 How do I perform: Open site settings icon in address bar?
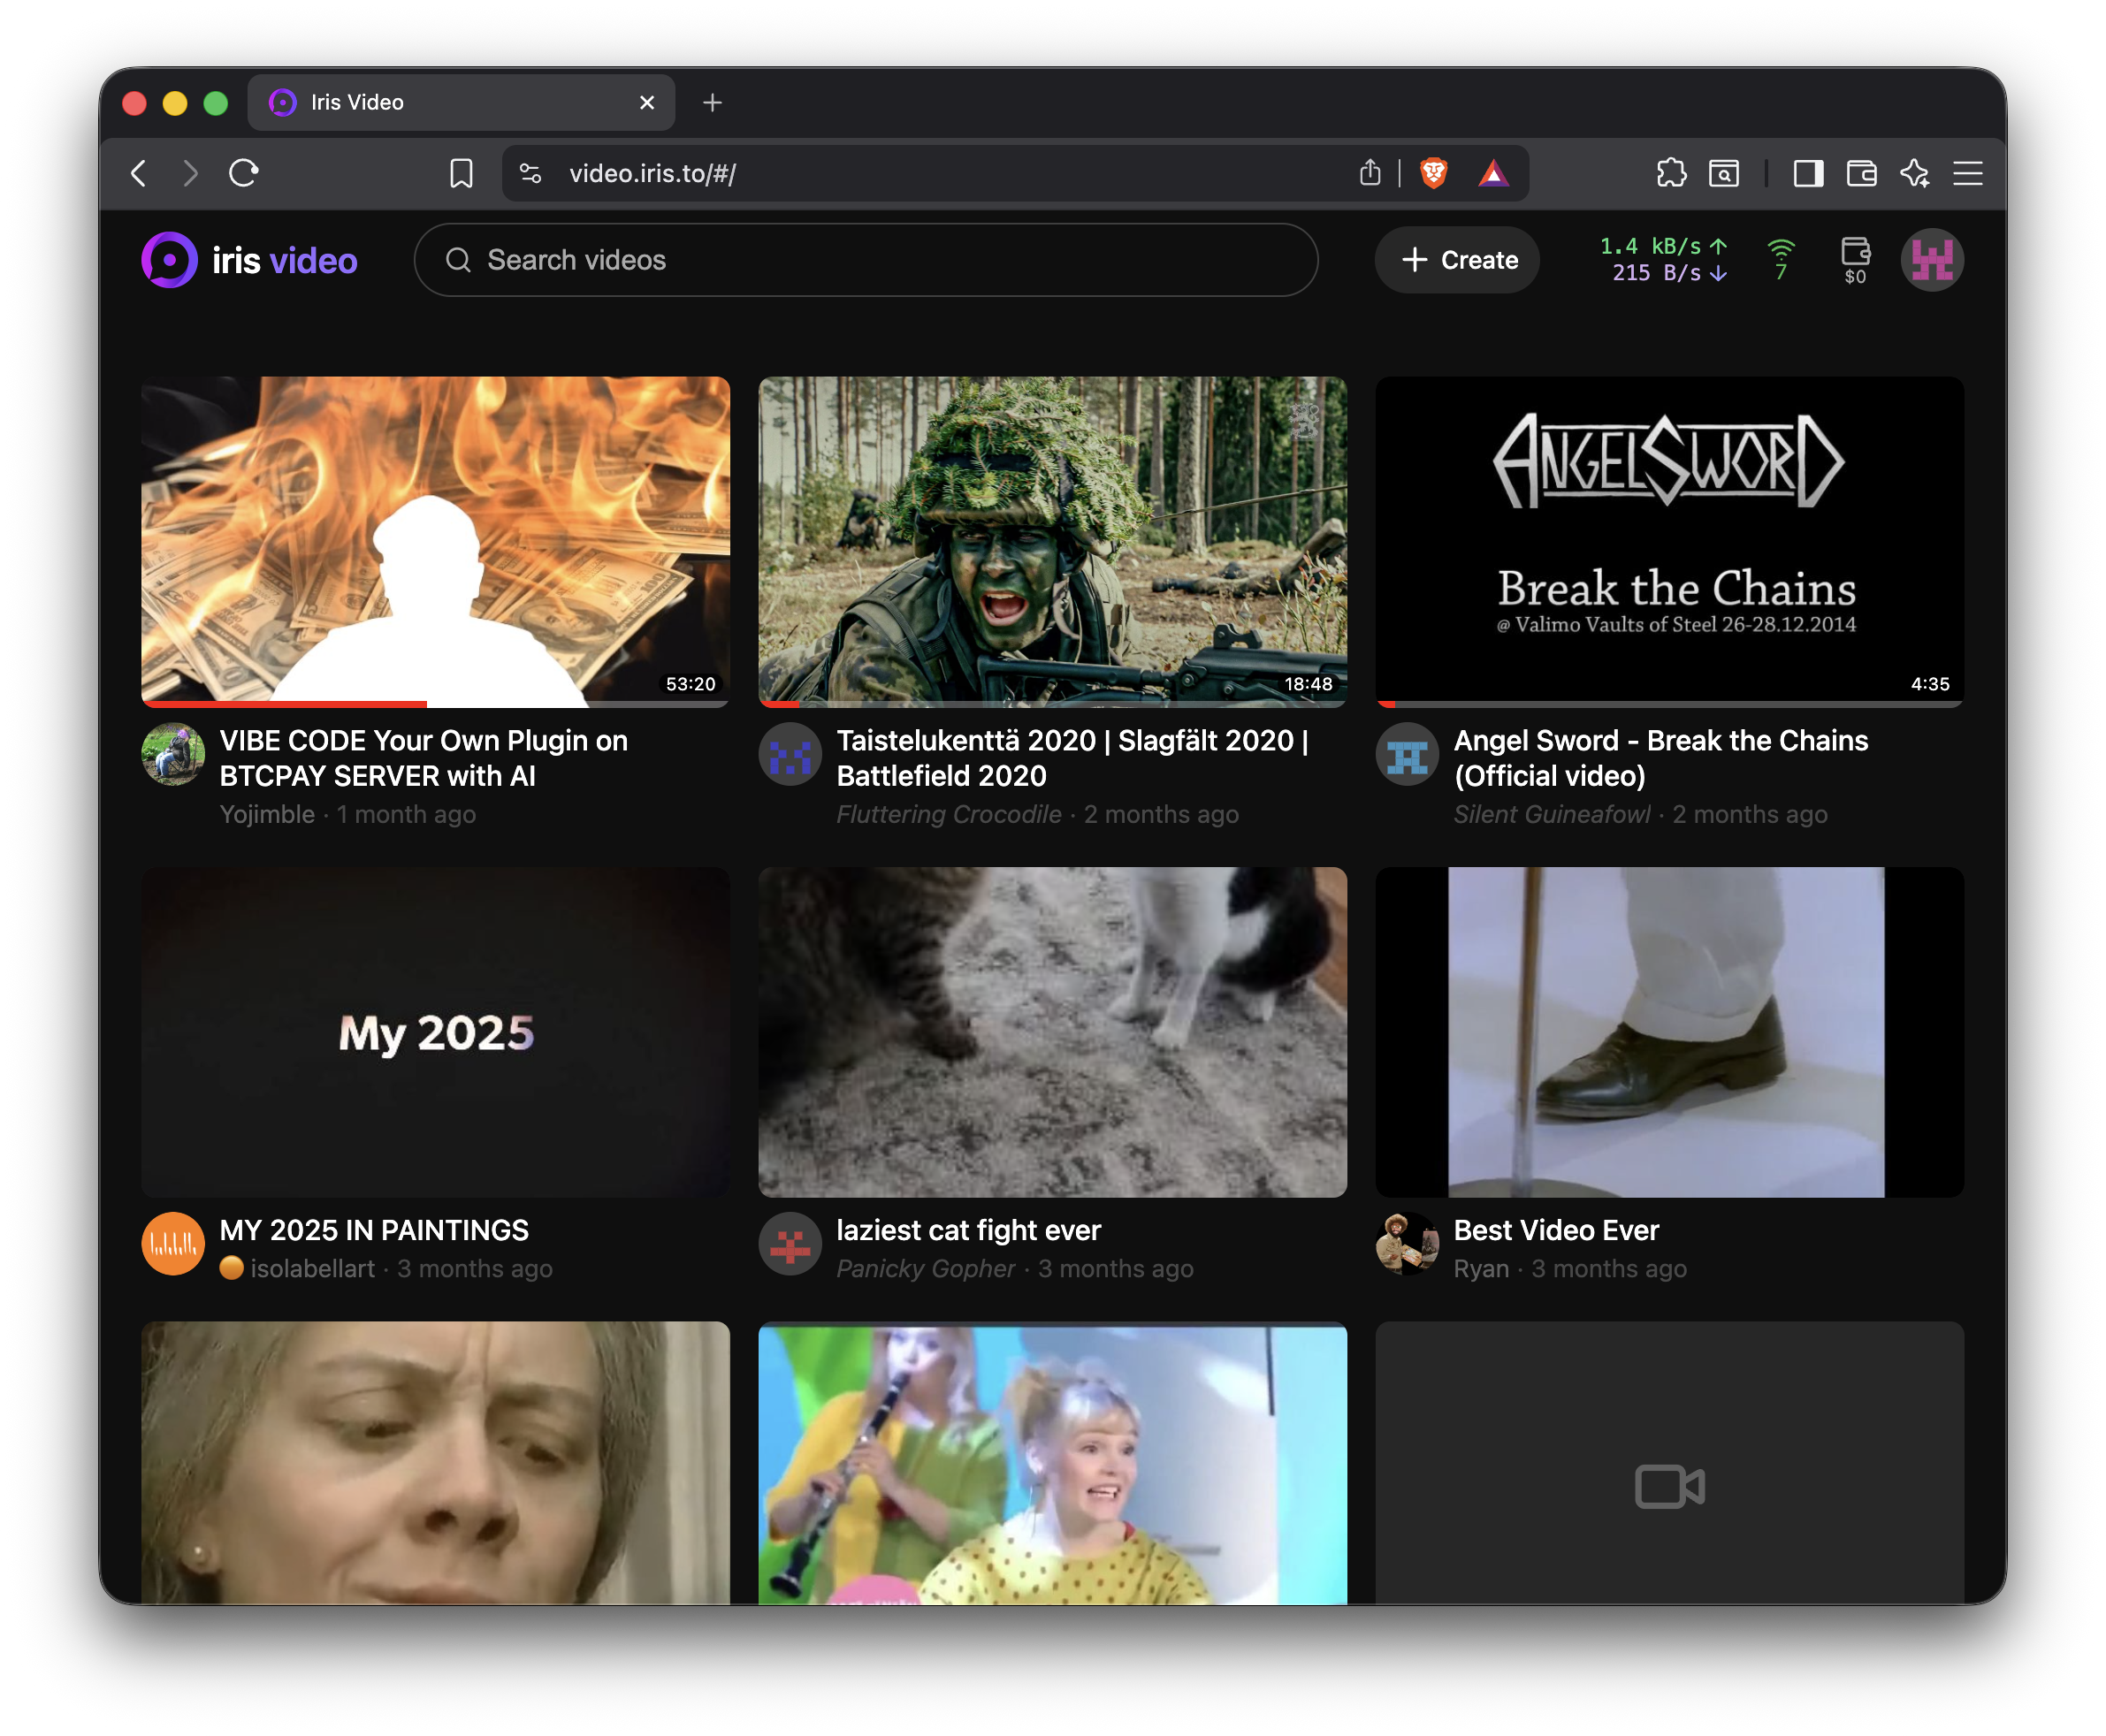531,174
